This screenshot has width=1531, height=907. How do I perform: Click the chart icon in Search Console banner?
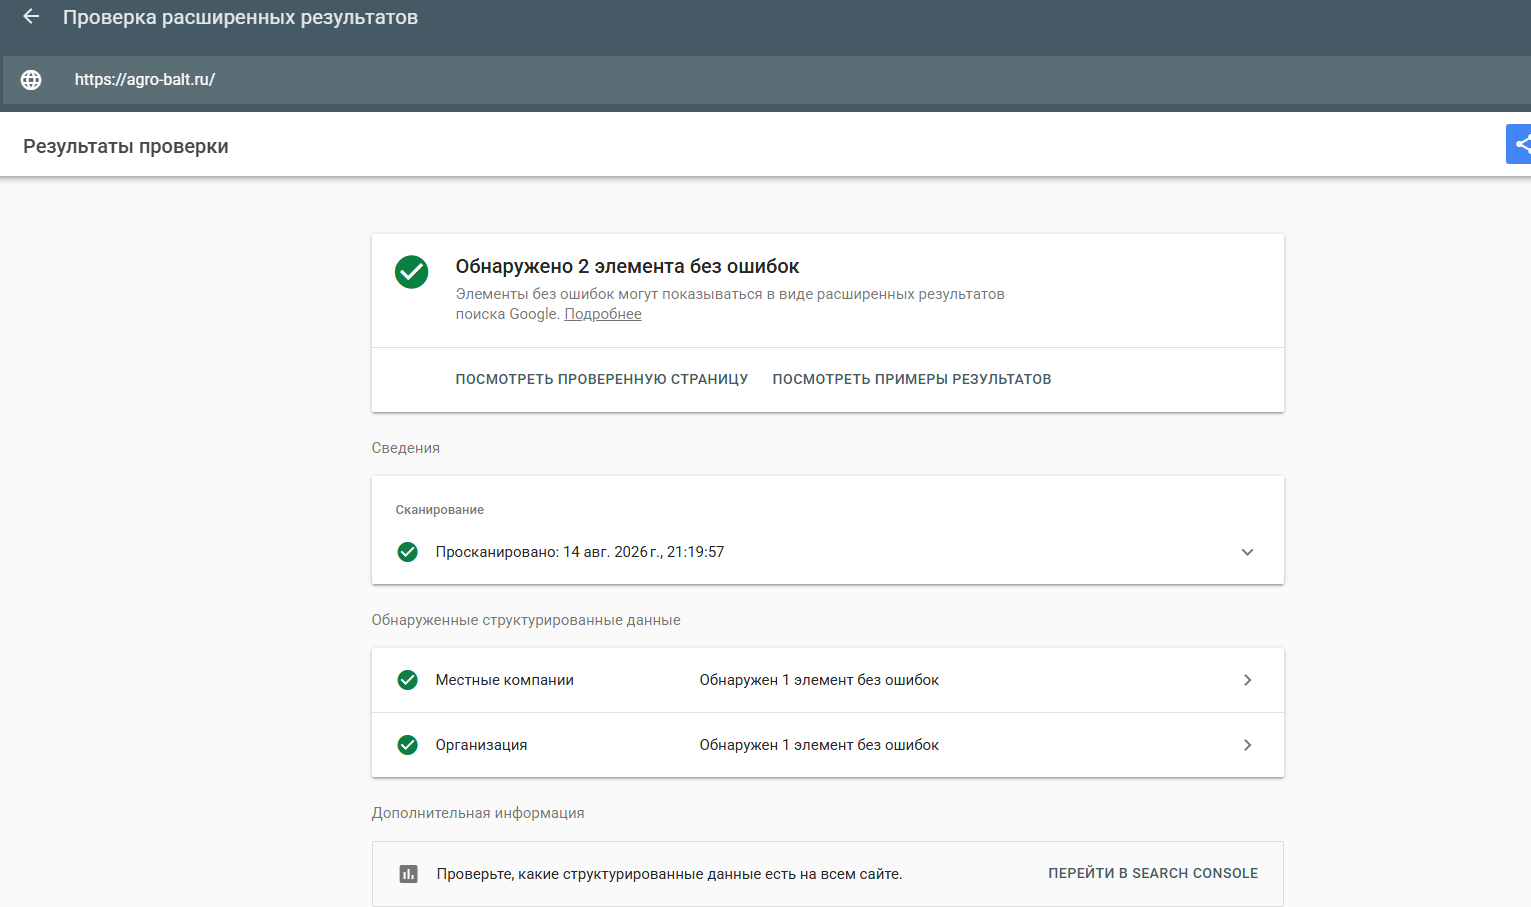(x=408, y=874)
